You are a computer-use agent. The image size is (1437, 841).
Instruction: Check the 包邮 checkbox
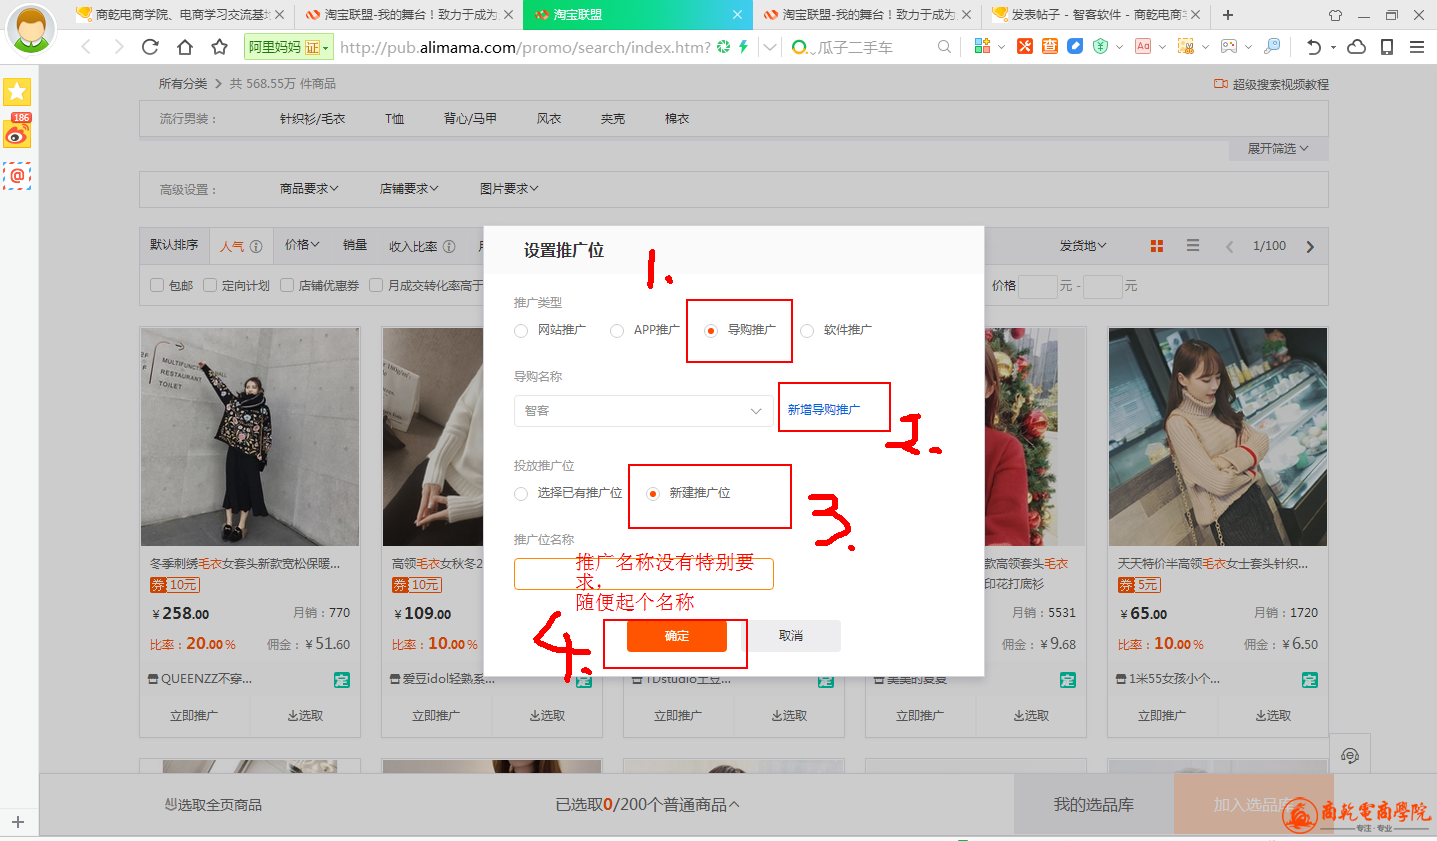coord(157,285)
